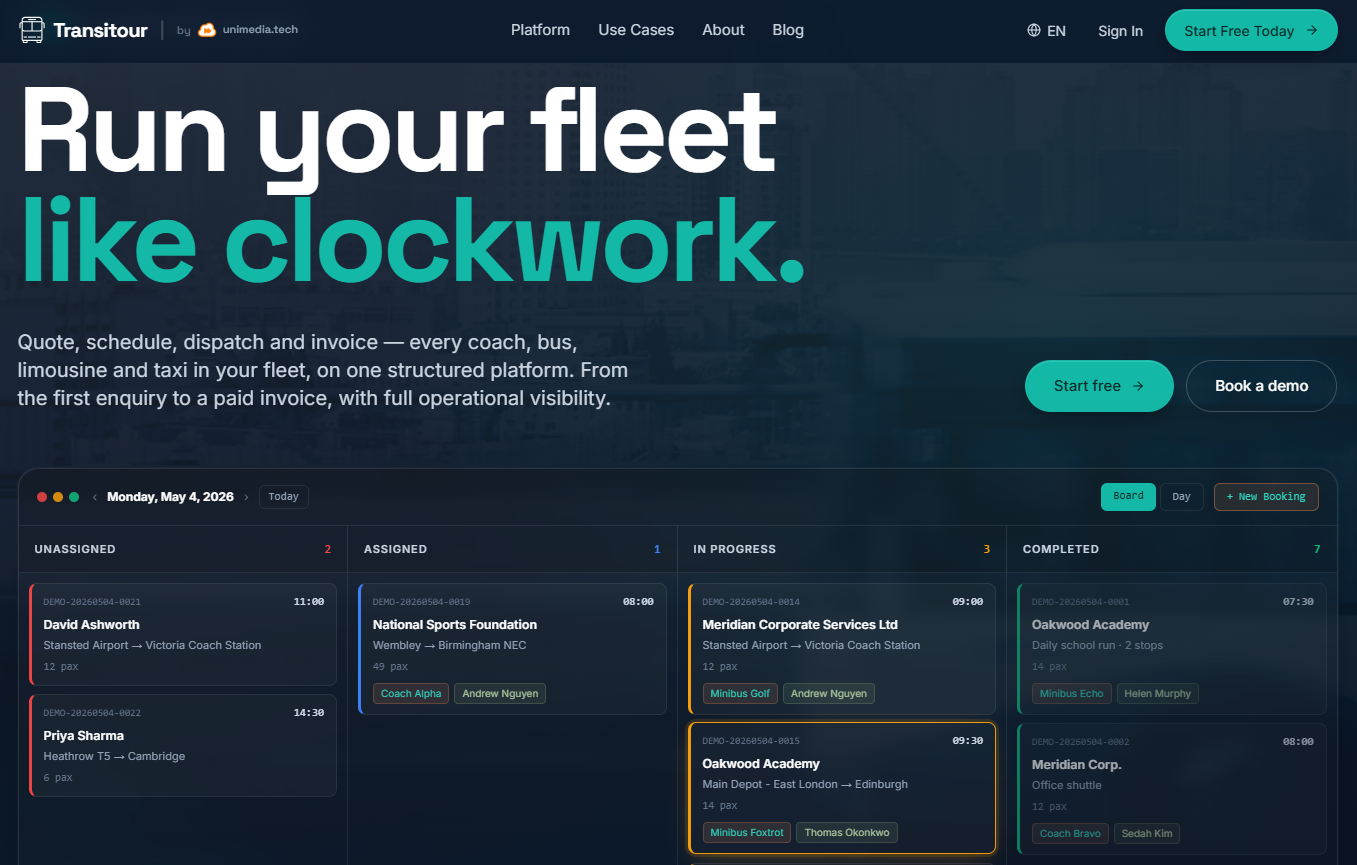
Task: Click the Helen Murphy driver tag
Action: click(1158, 694)
